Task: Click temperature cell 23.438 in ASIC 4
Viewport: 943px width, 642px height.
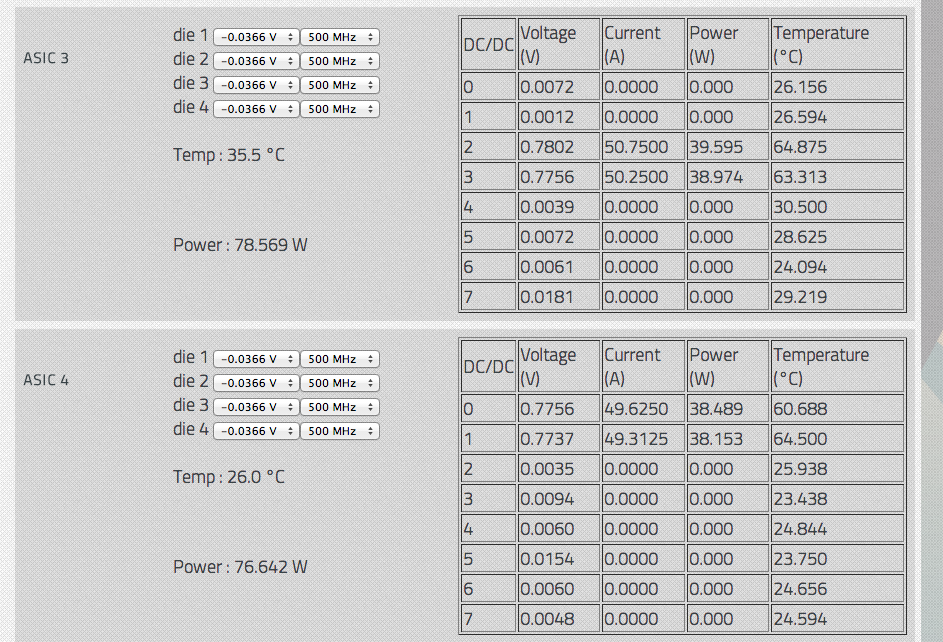Action: tap(838, 499)
